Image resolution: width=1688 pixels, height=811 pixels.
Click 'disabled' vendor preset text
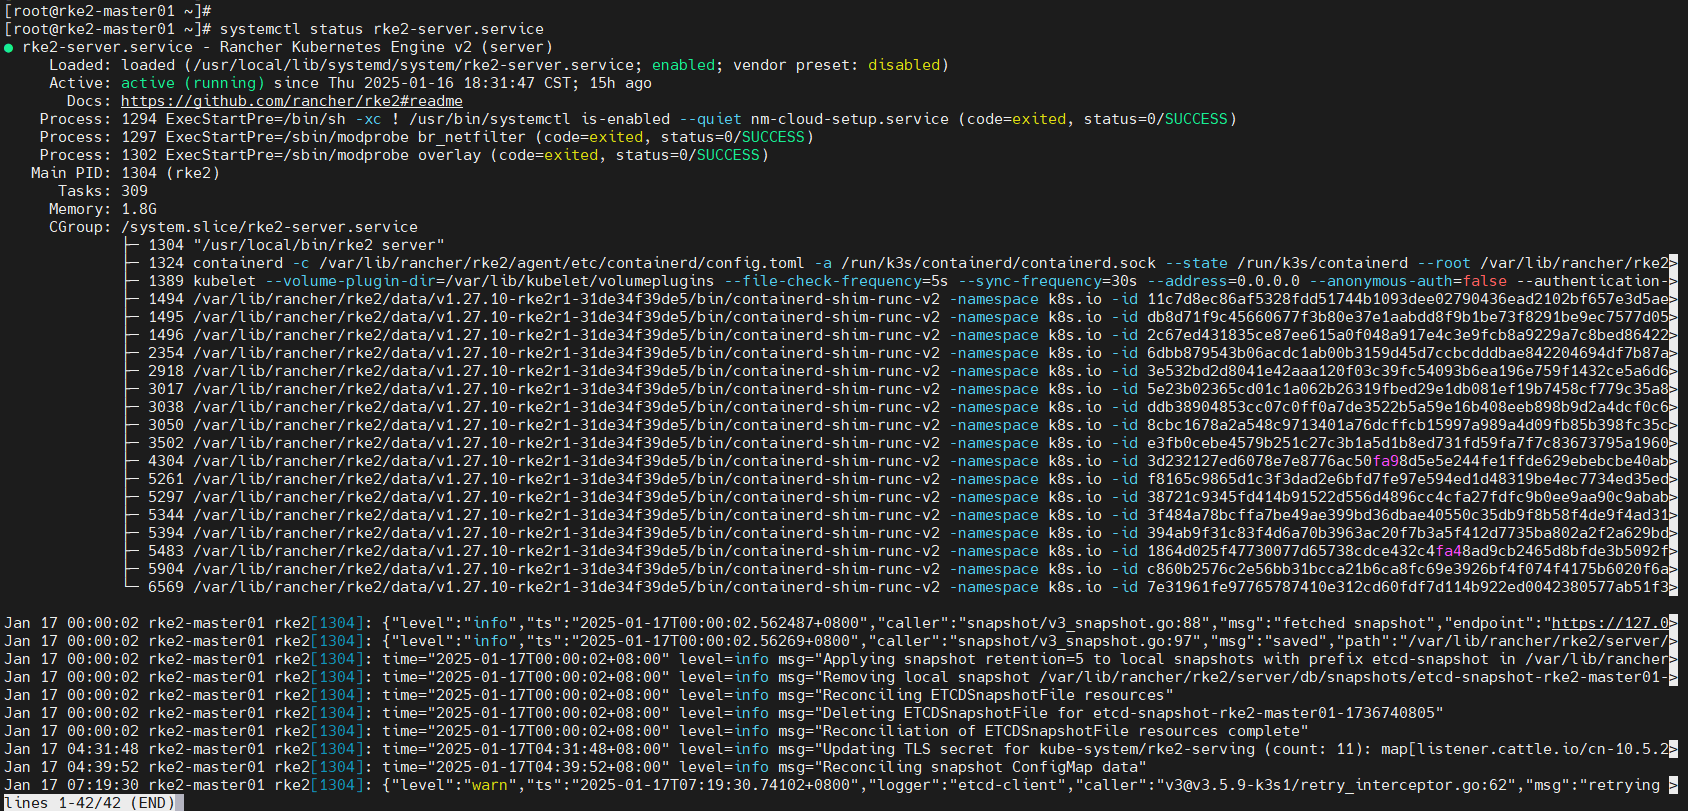click(904, 65)
